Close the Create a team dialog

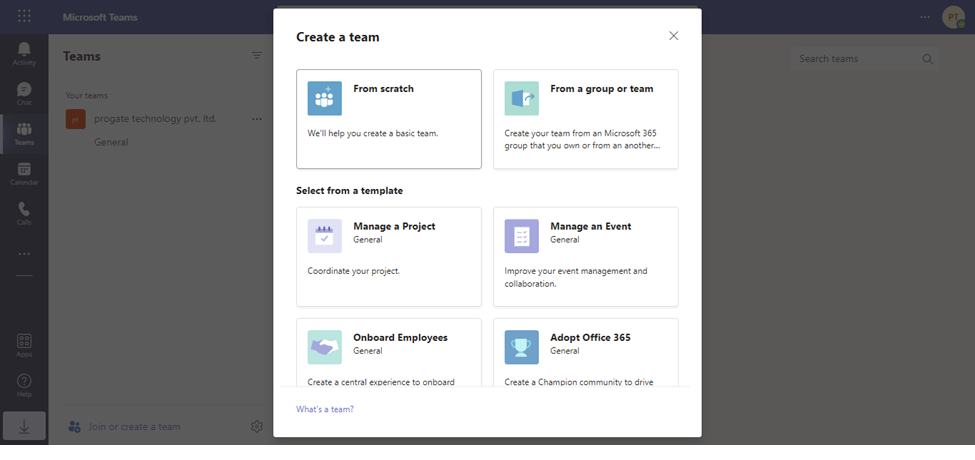click(x=673, y=36)
